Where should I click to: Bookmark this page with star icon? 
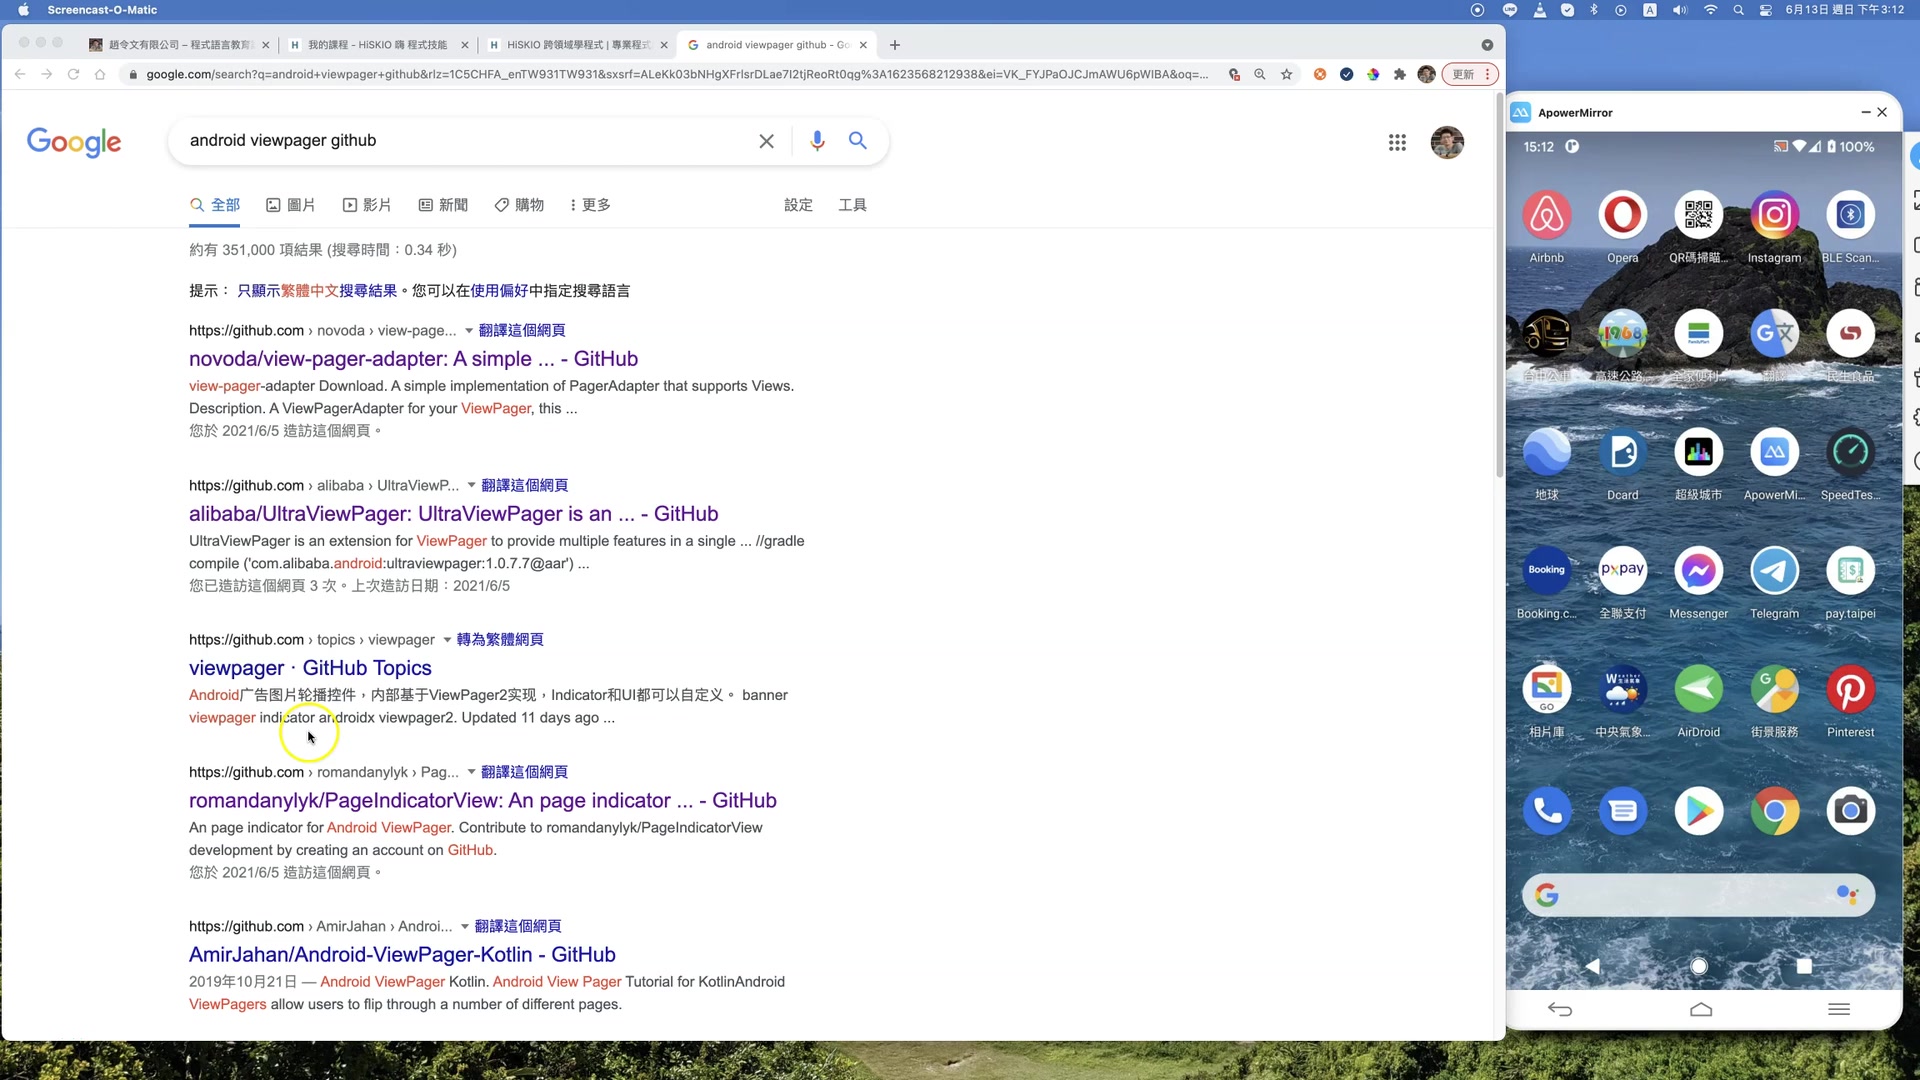pyautogui.click(x=1287, y=74)
